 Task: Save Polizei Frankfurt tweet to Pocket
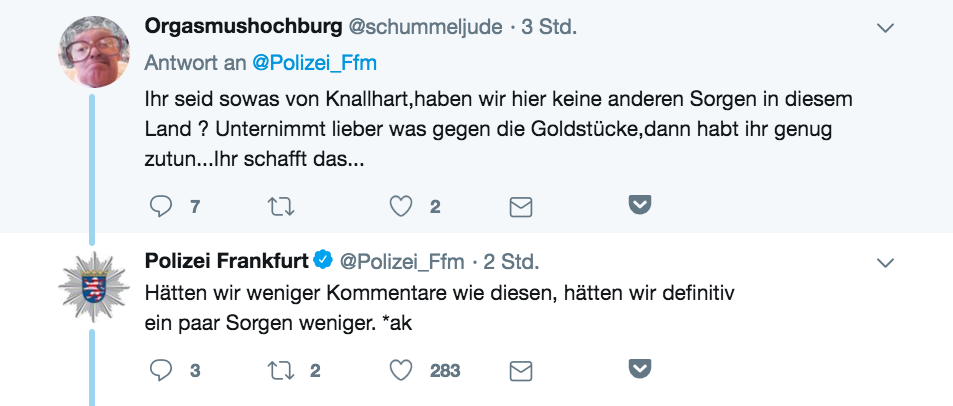click(640, 368)
